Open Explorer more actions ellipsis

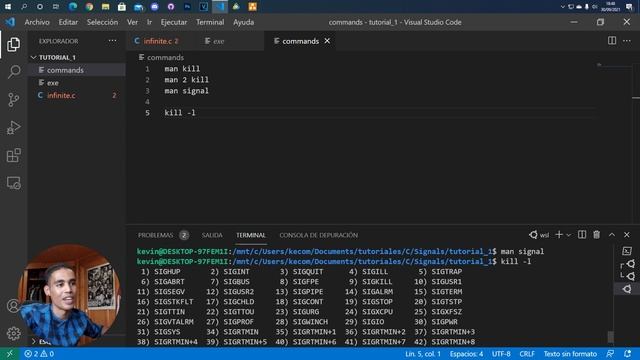click(x=112, y=41)
